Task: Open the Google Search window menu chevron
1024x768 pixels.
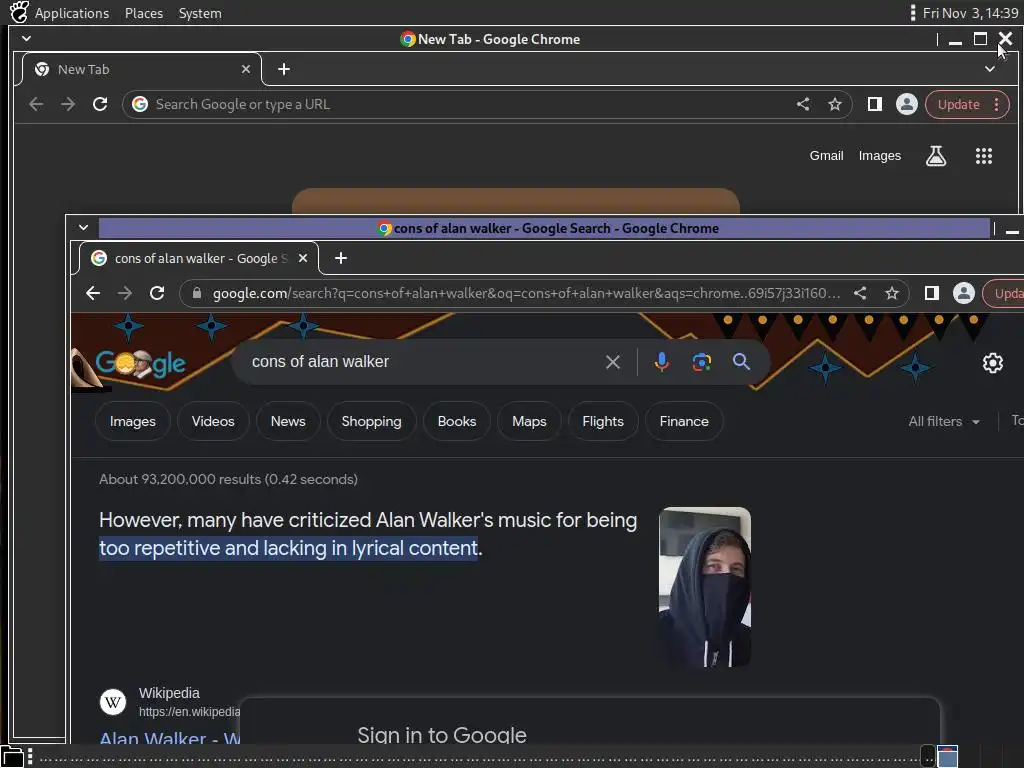Action: tap(83, 228)
